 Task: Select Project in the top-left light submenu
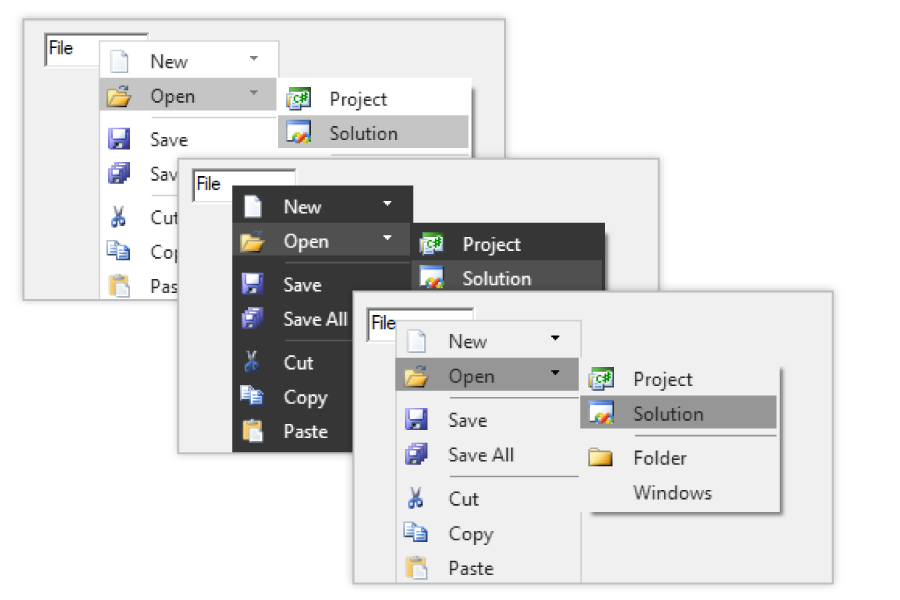pyautogui.click(x=358, y=99)
